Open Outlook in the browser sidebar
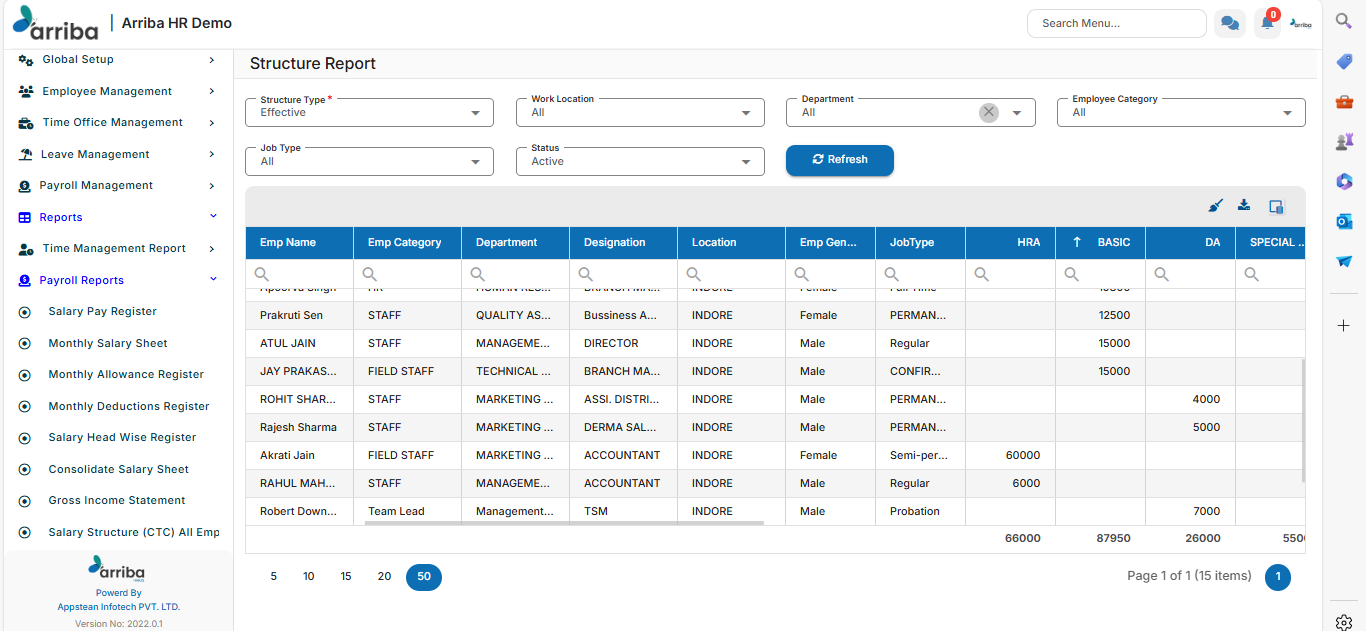 [1344, 221]
